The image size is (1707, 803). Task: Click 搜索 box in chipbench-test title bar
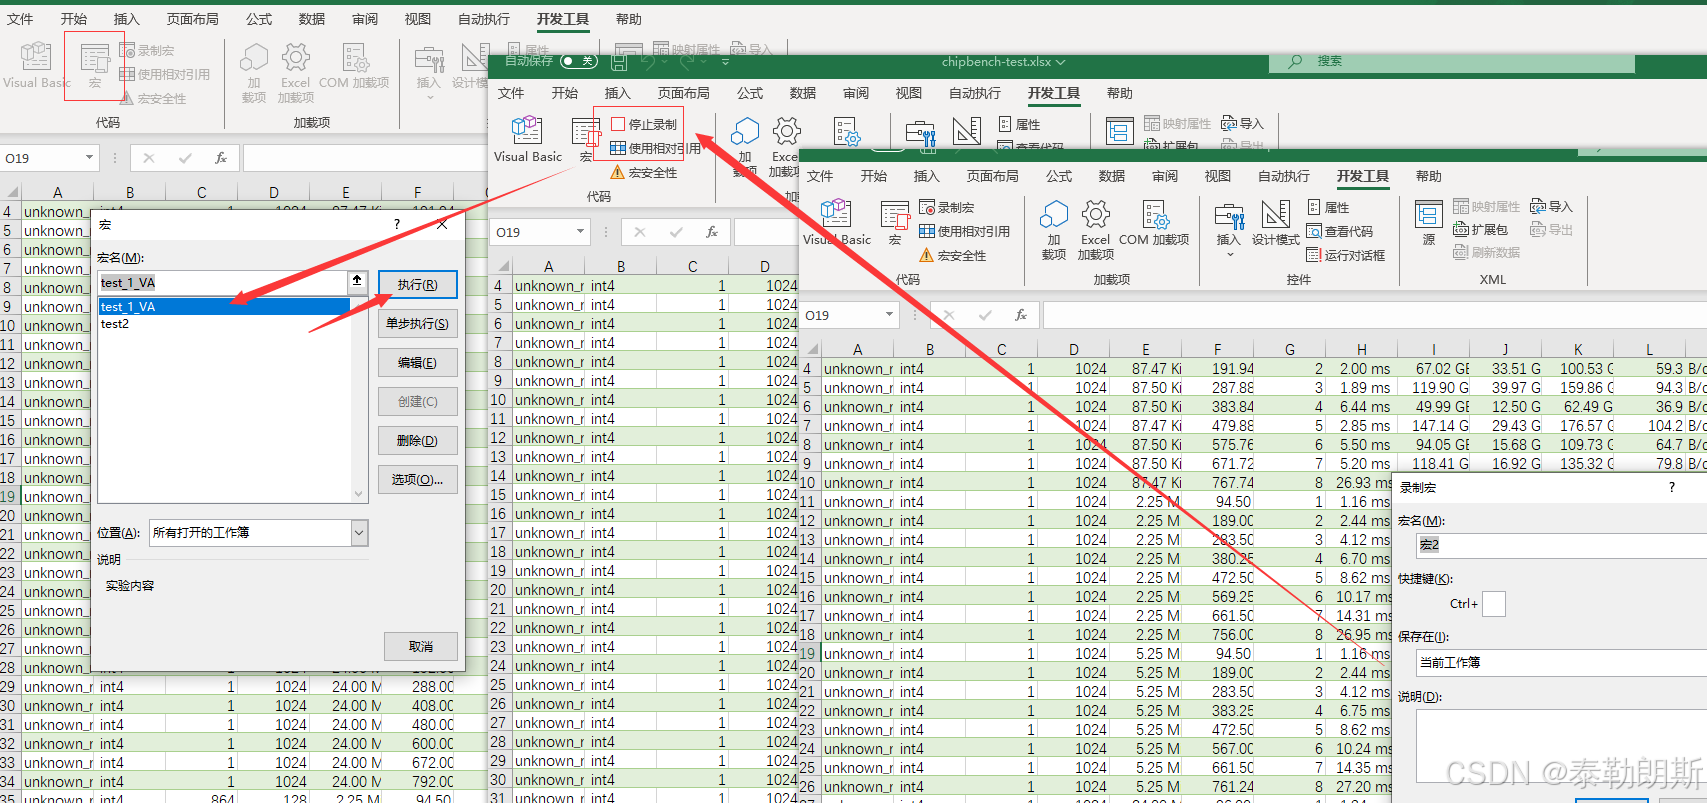click(x=1452, y=62)
